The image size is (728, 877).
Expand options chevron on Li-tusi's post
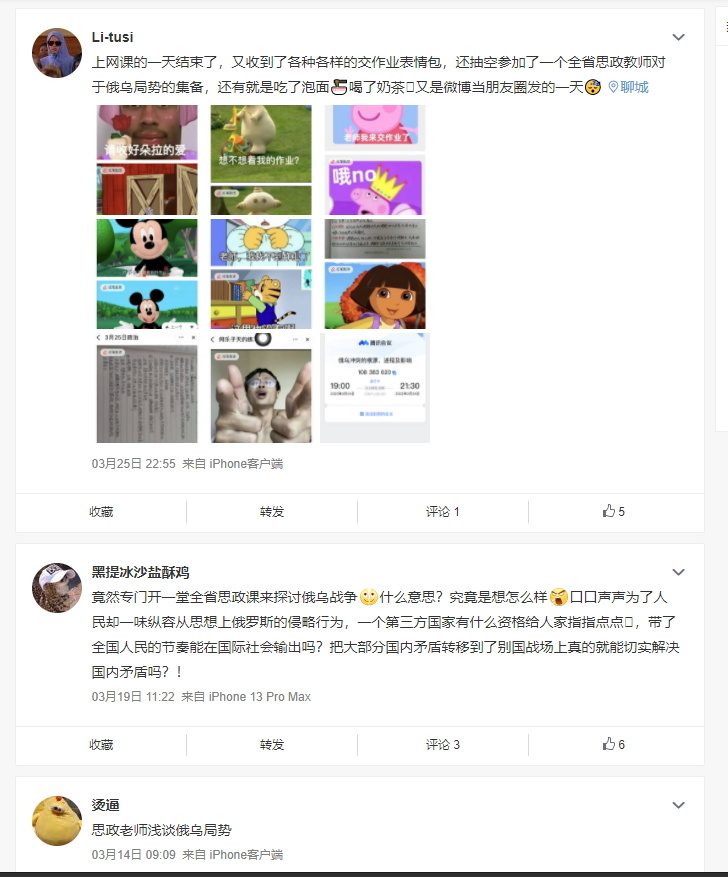[678, 37]
